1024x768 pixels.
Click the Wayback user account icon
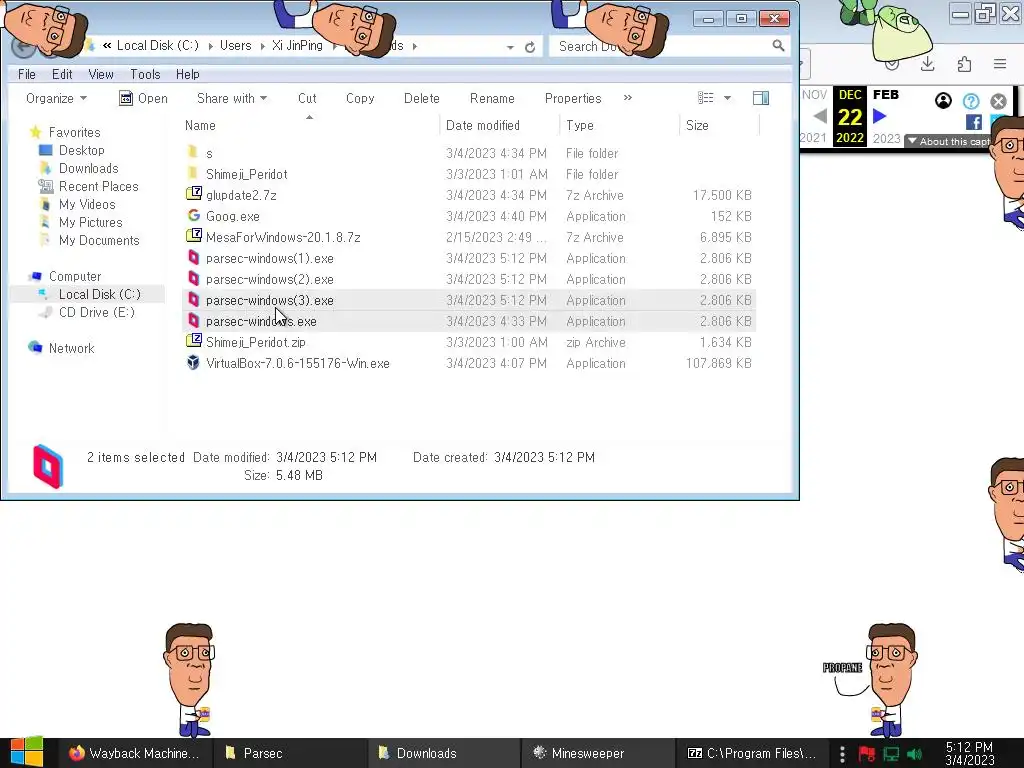(943, 101)
